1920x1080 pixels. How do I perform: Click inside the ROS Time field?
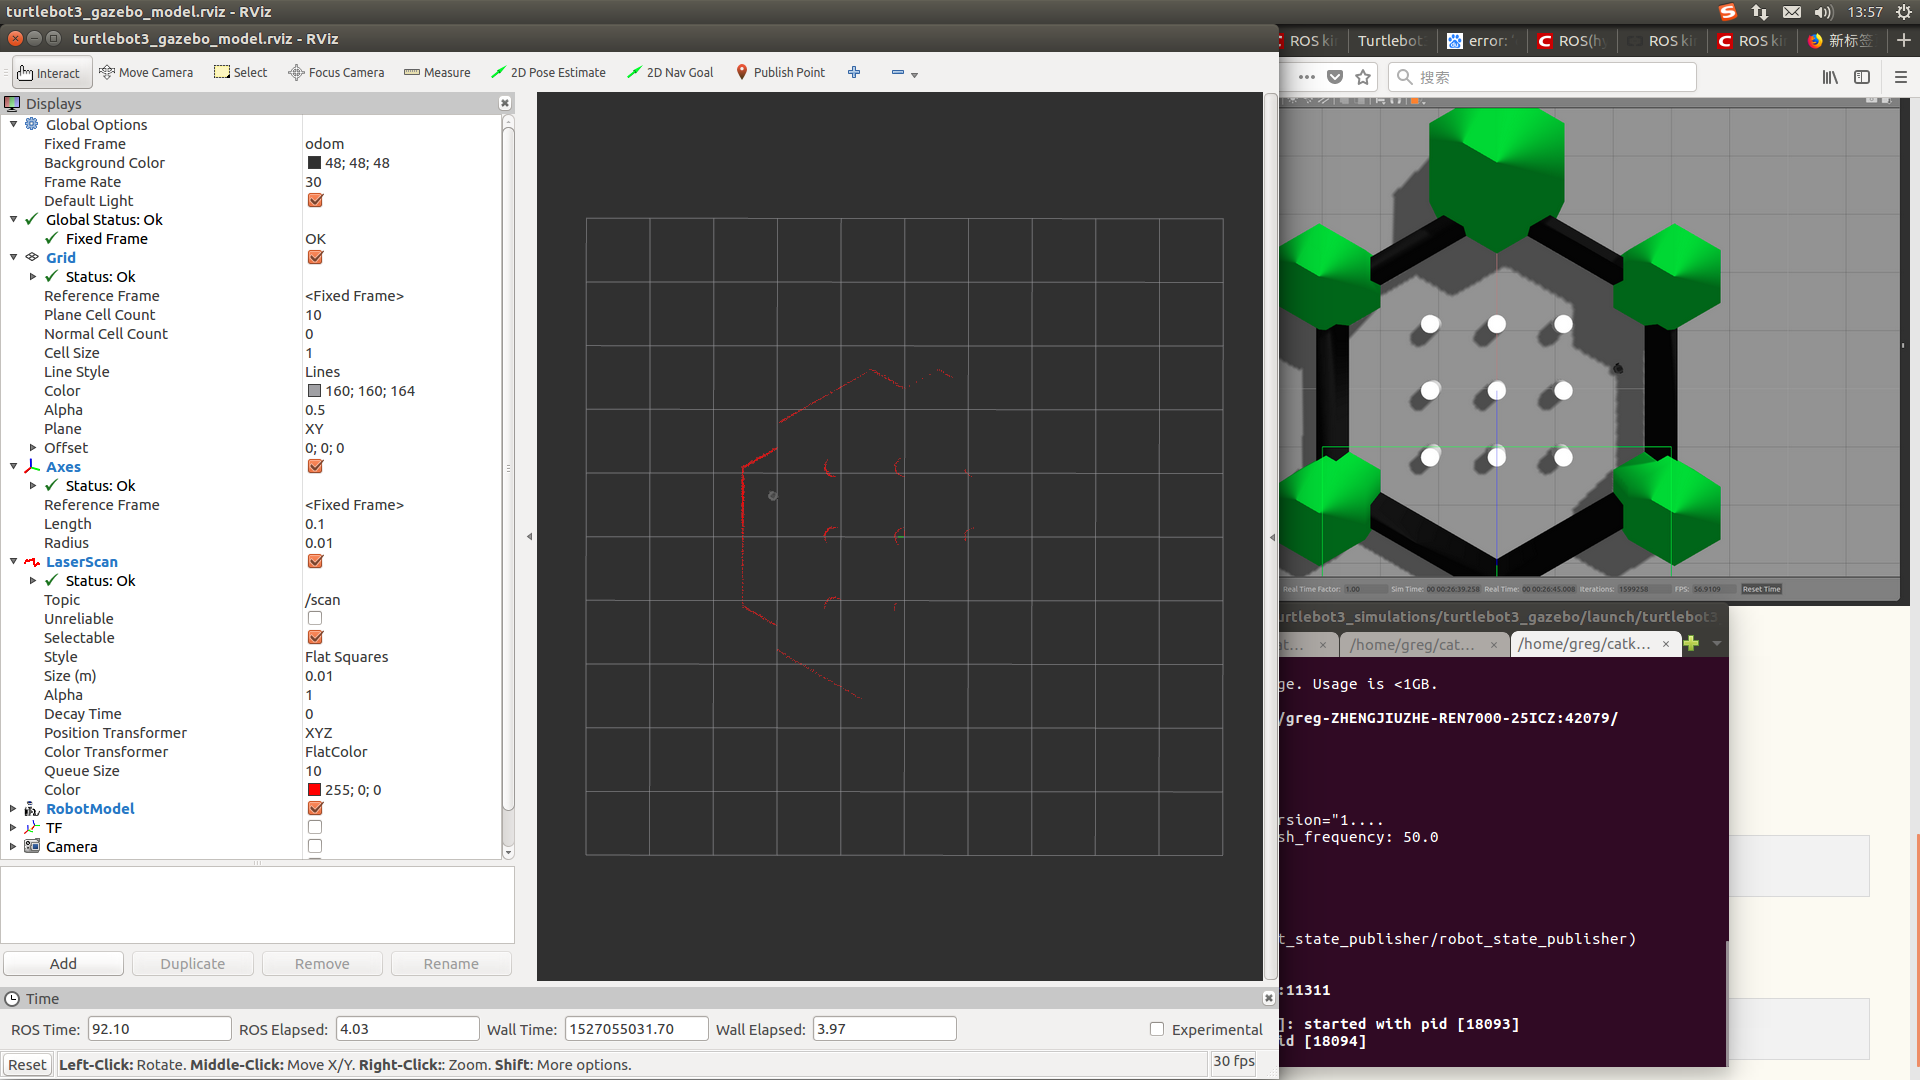coord(159,1028)
